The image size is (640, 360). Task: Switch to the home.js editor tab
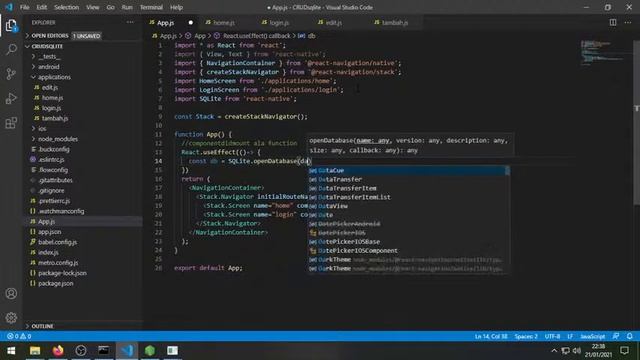tap(224, 22)
